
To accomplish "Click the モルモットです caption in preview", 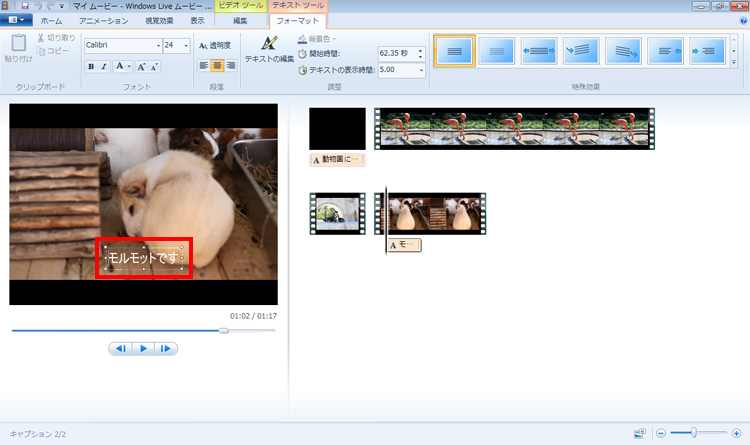I will pos(144,258).
